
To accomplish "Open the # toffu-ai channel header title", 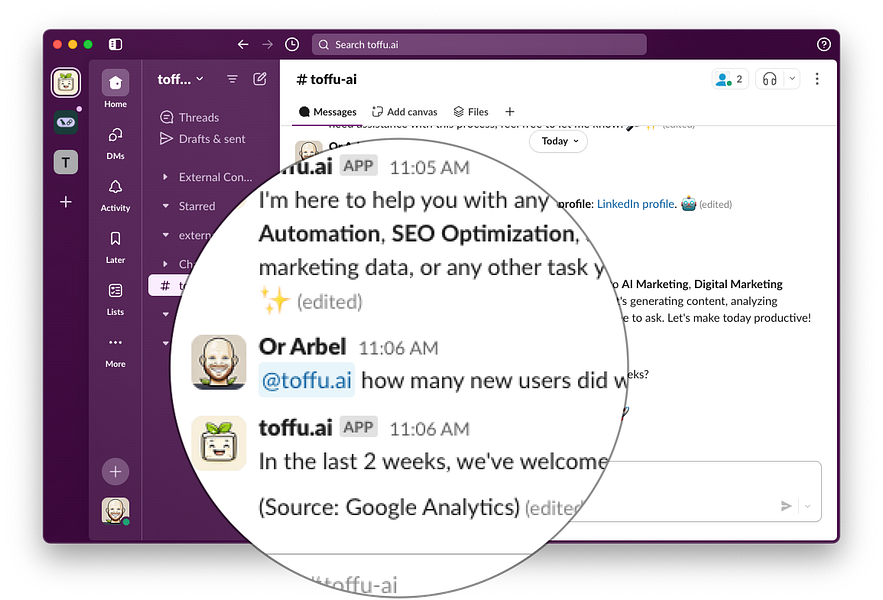I will pyautogui.click(x=327, y=79).
